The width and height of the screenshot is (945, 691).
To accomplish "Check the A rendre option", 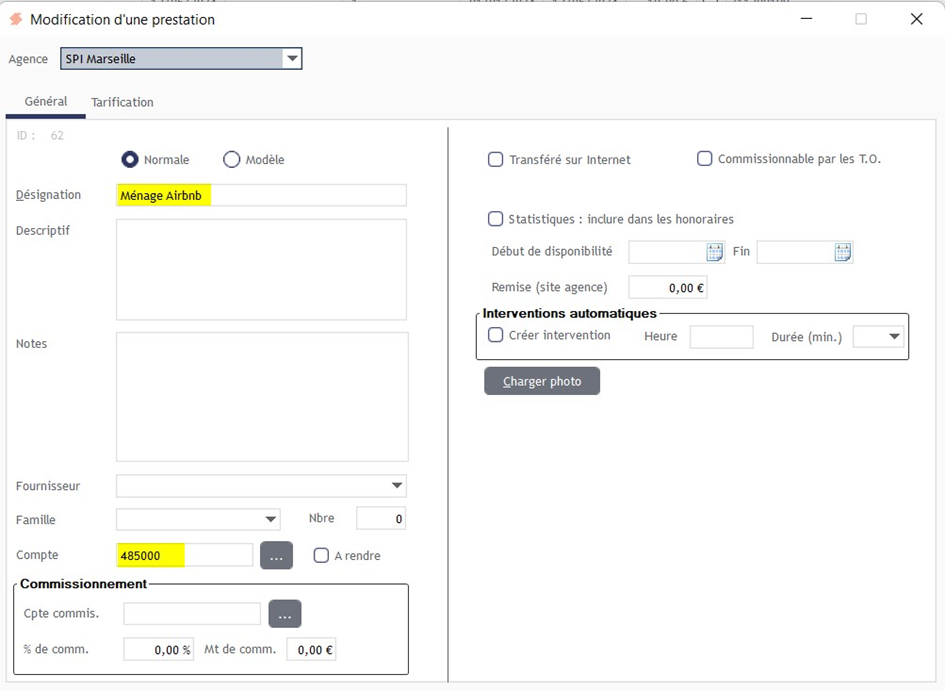I will click(x=321, y=555).
